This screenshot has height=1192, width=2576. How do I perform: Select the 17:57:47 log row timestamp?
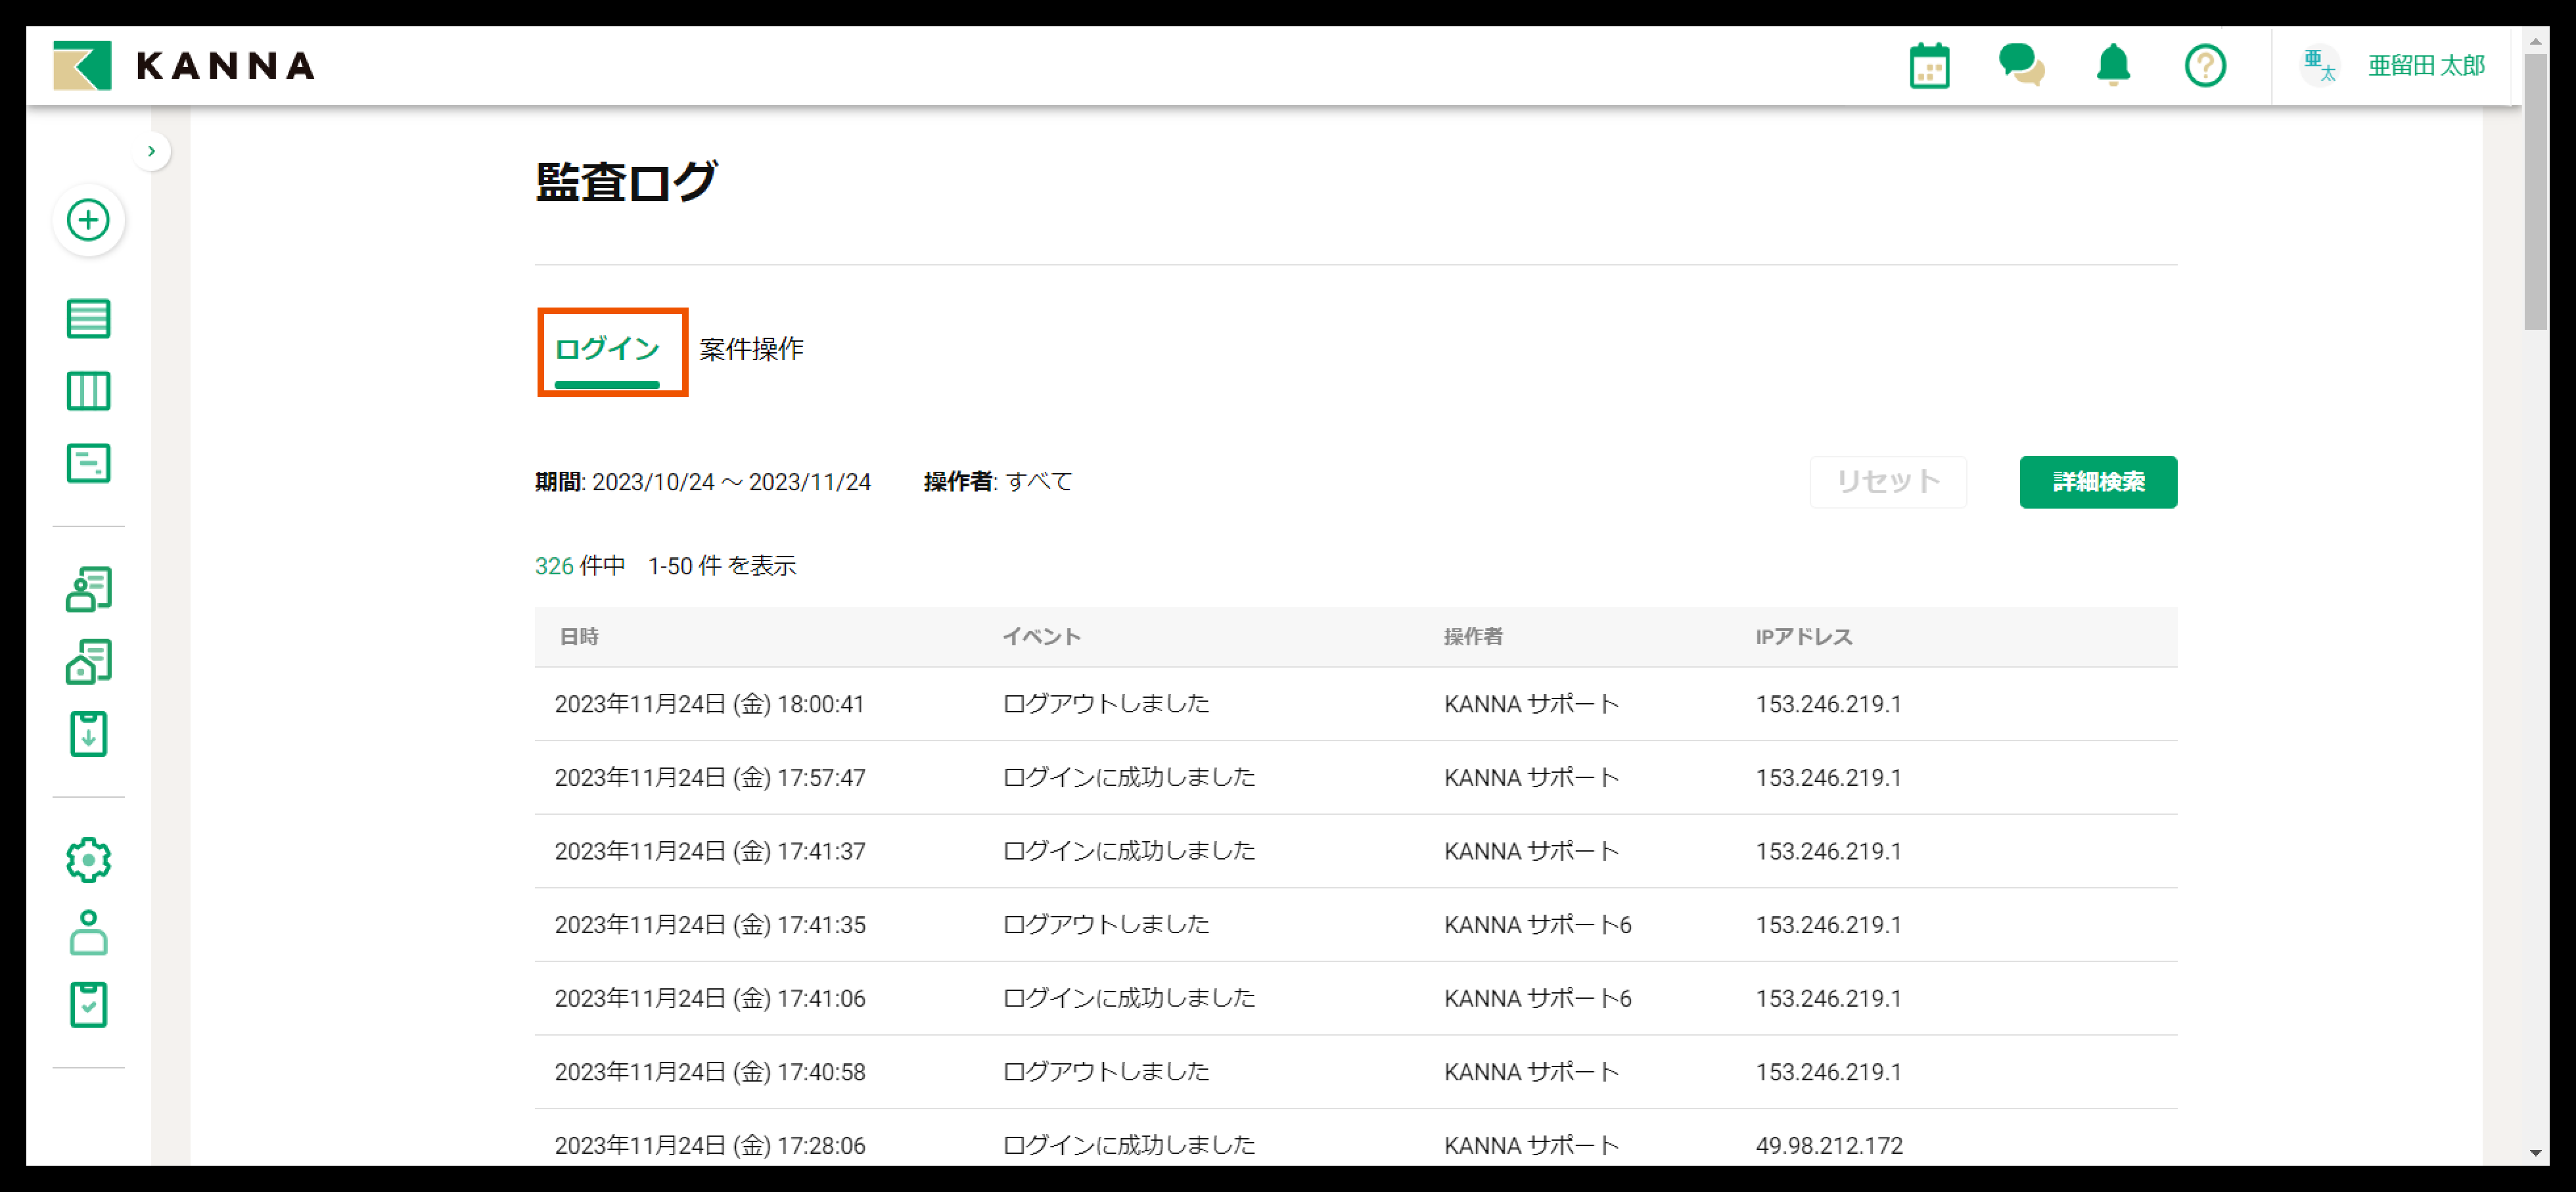coord(710,778)
